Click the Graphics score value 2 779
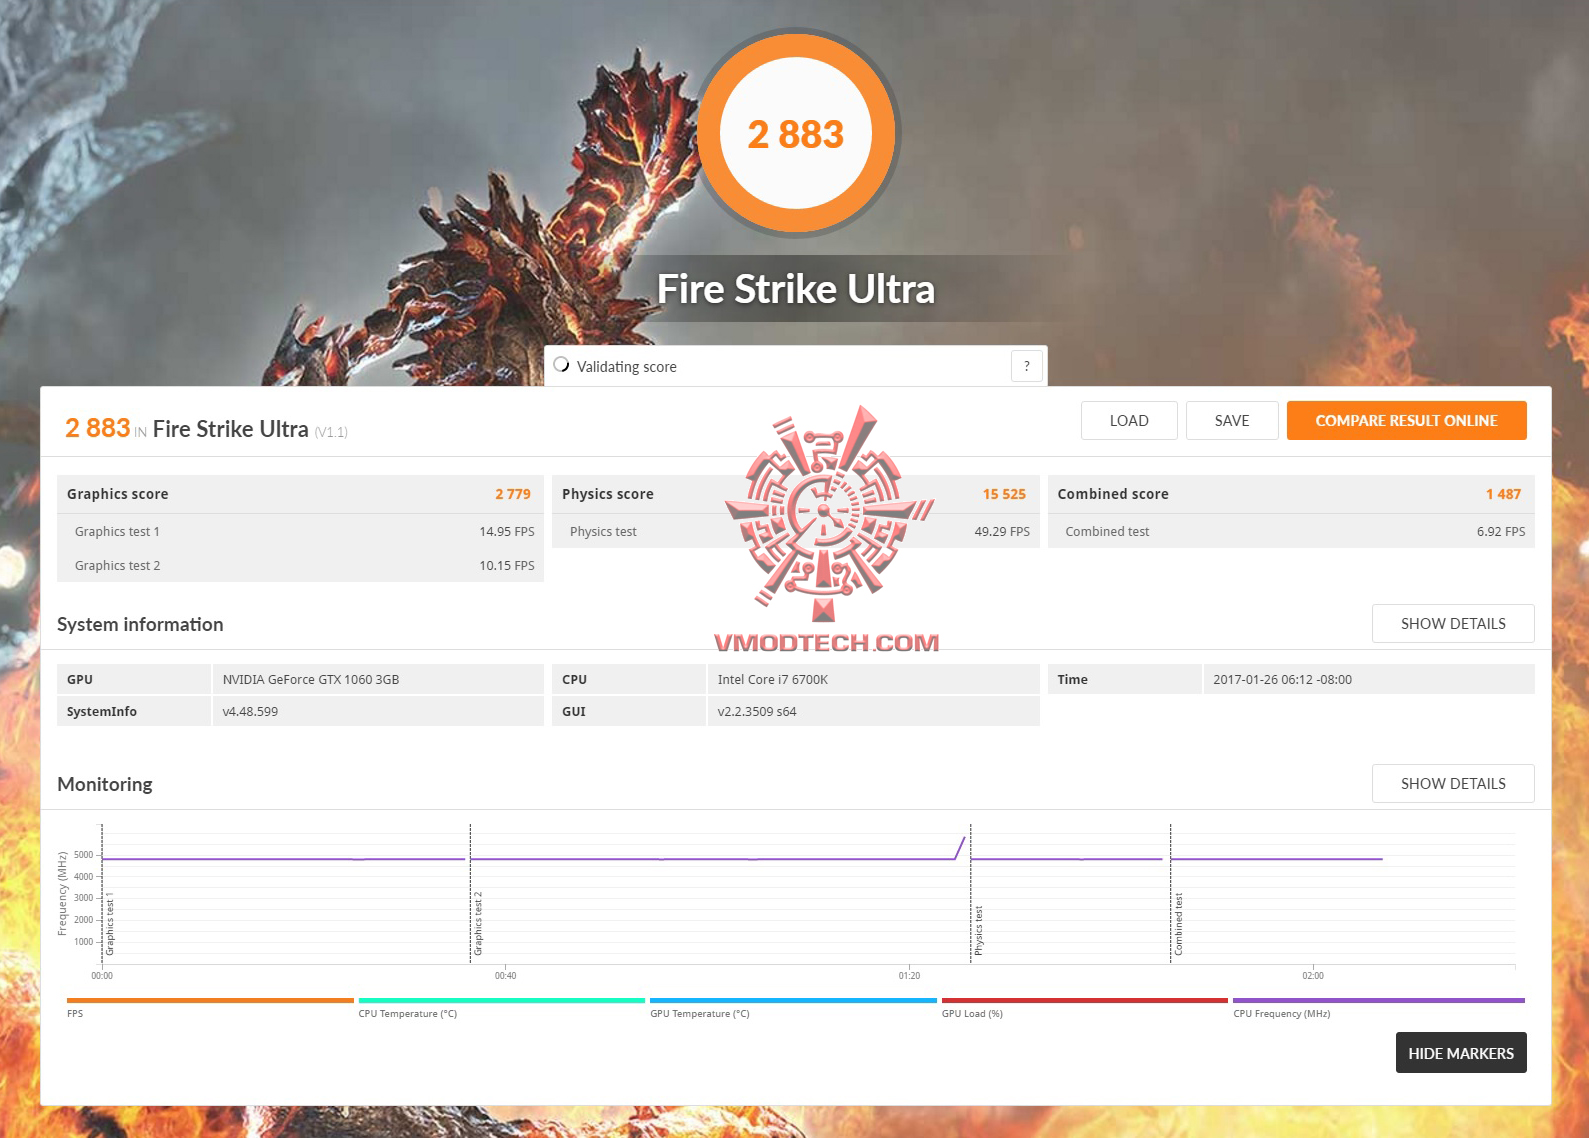Viewport: 1589px width, 1138px height. tap(513, 494)
